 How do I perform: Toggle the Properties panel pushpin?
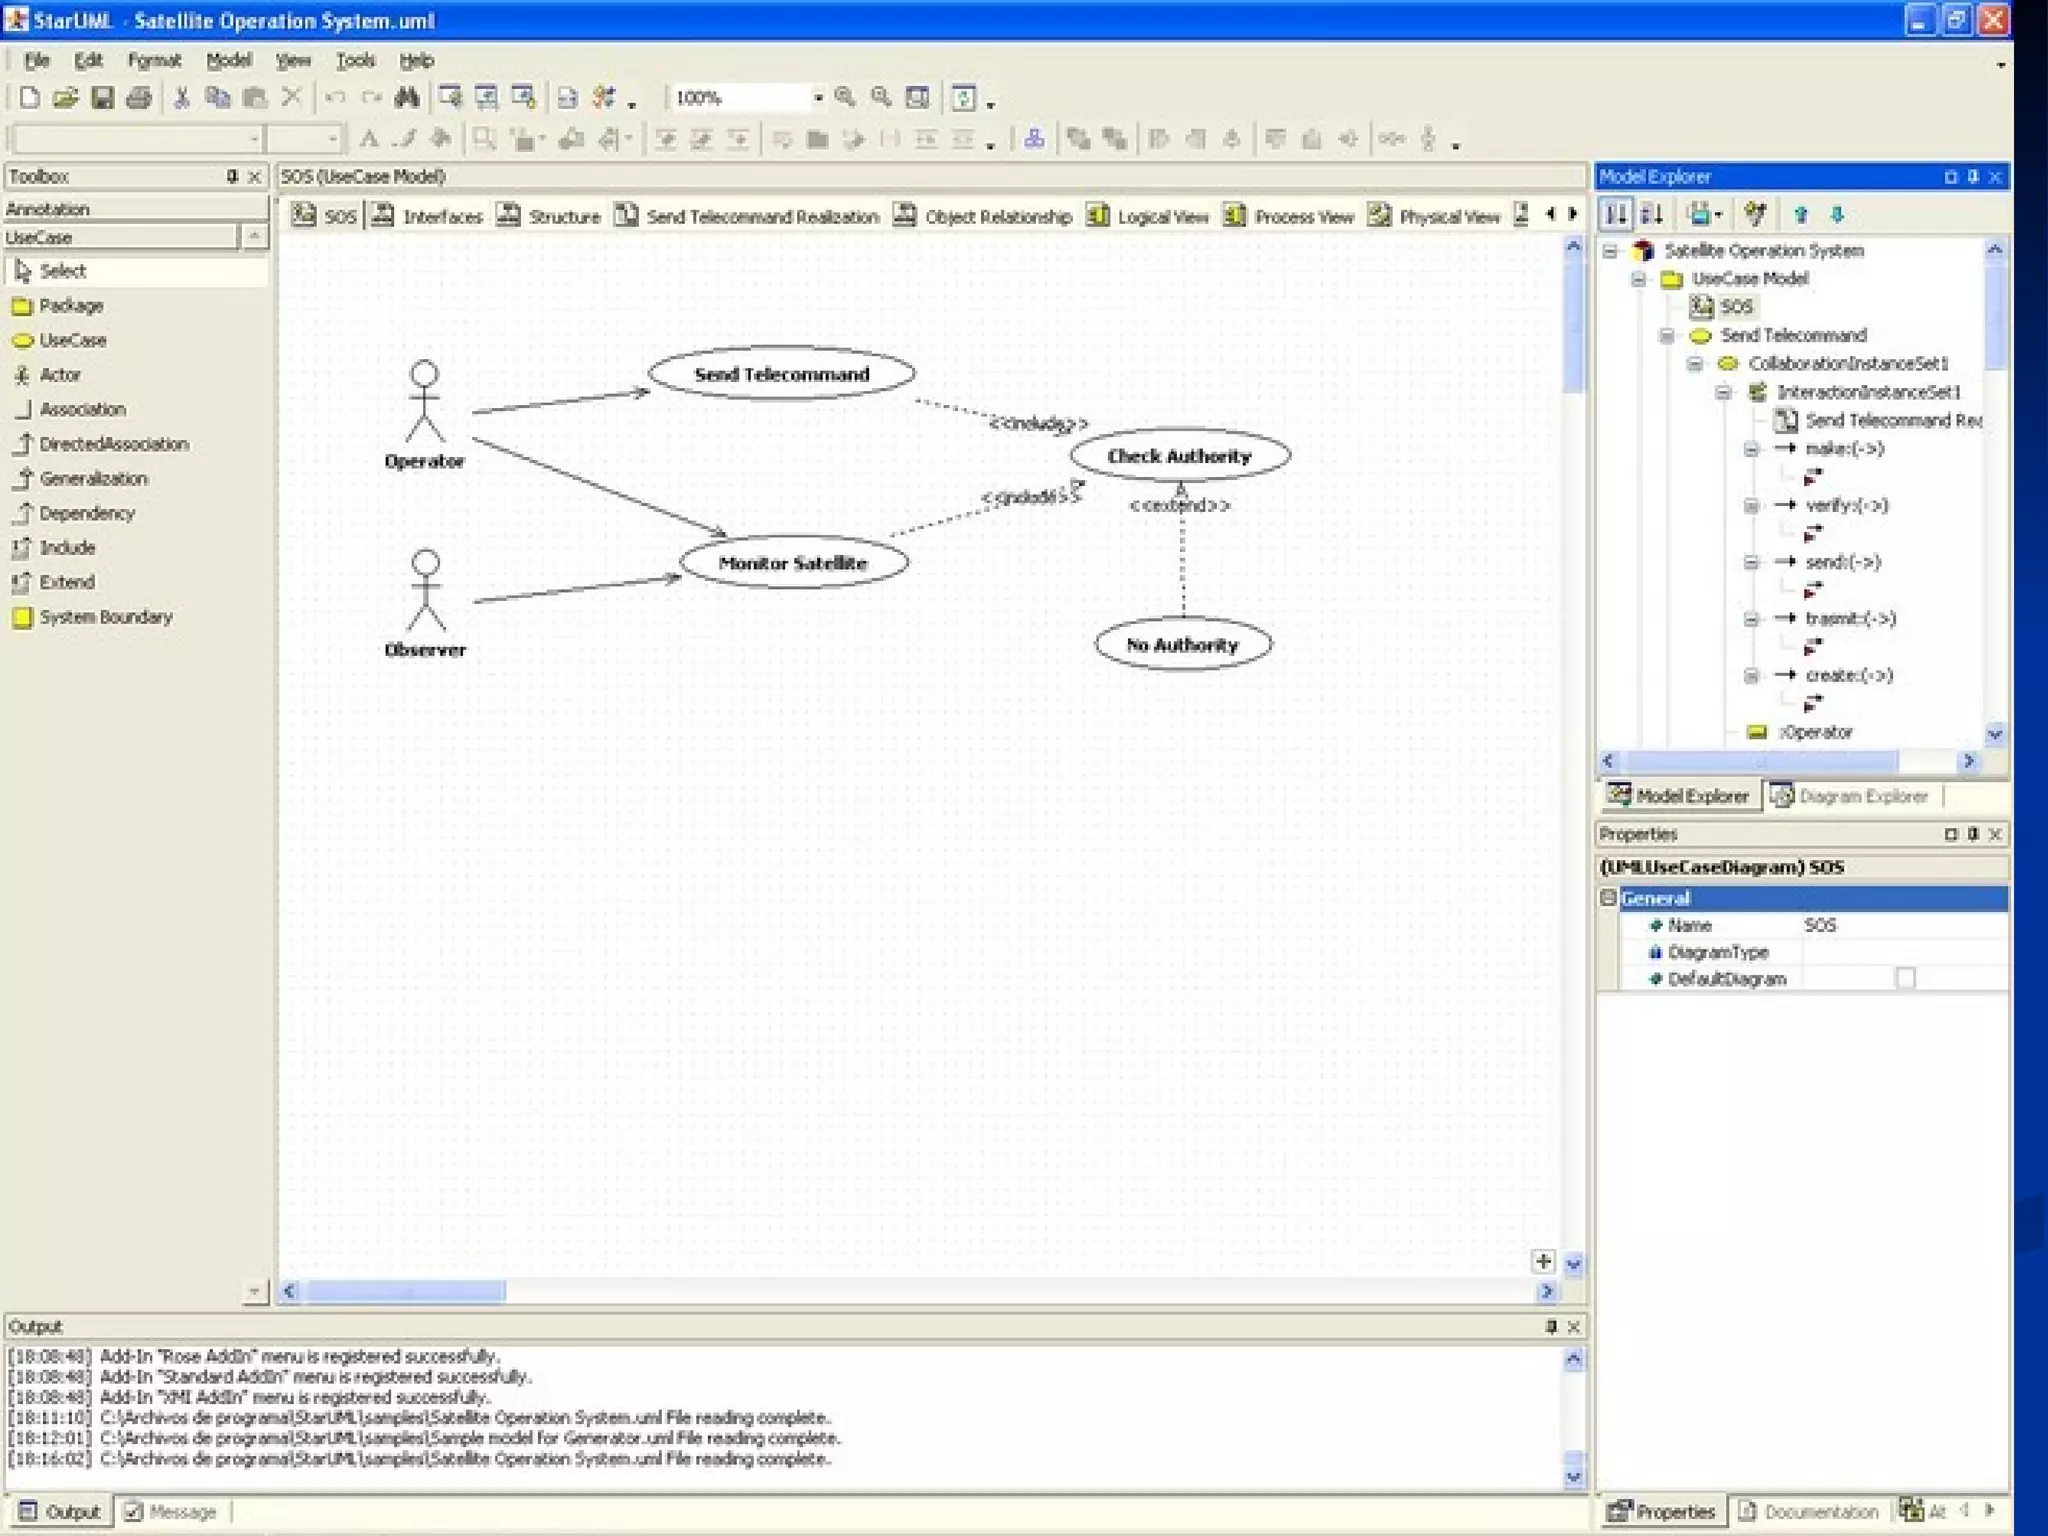[1973, 833]
